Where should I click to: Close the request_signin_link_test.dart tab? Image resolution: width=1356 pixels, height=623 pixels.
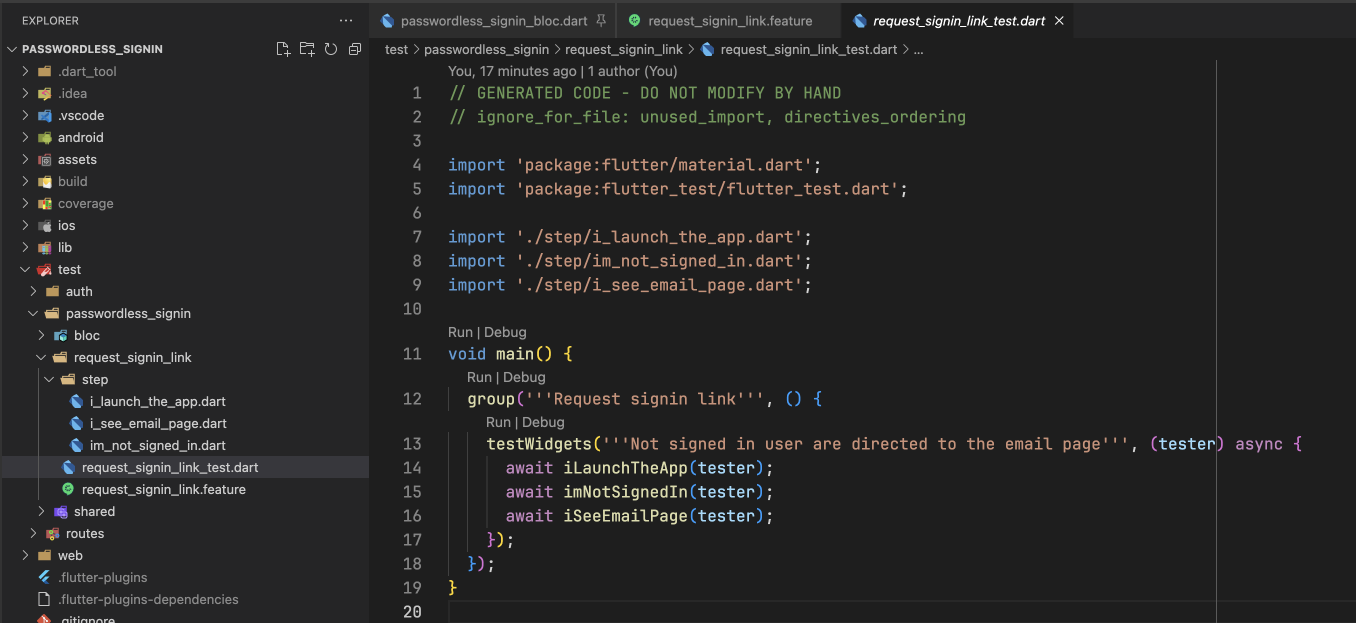[x=1059, y=20]
